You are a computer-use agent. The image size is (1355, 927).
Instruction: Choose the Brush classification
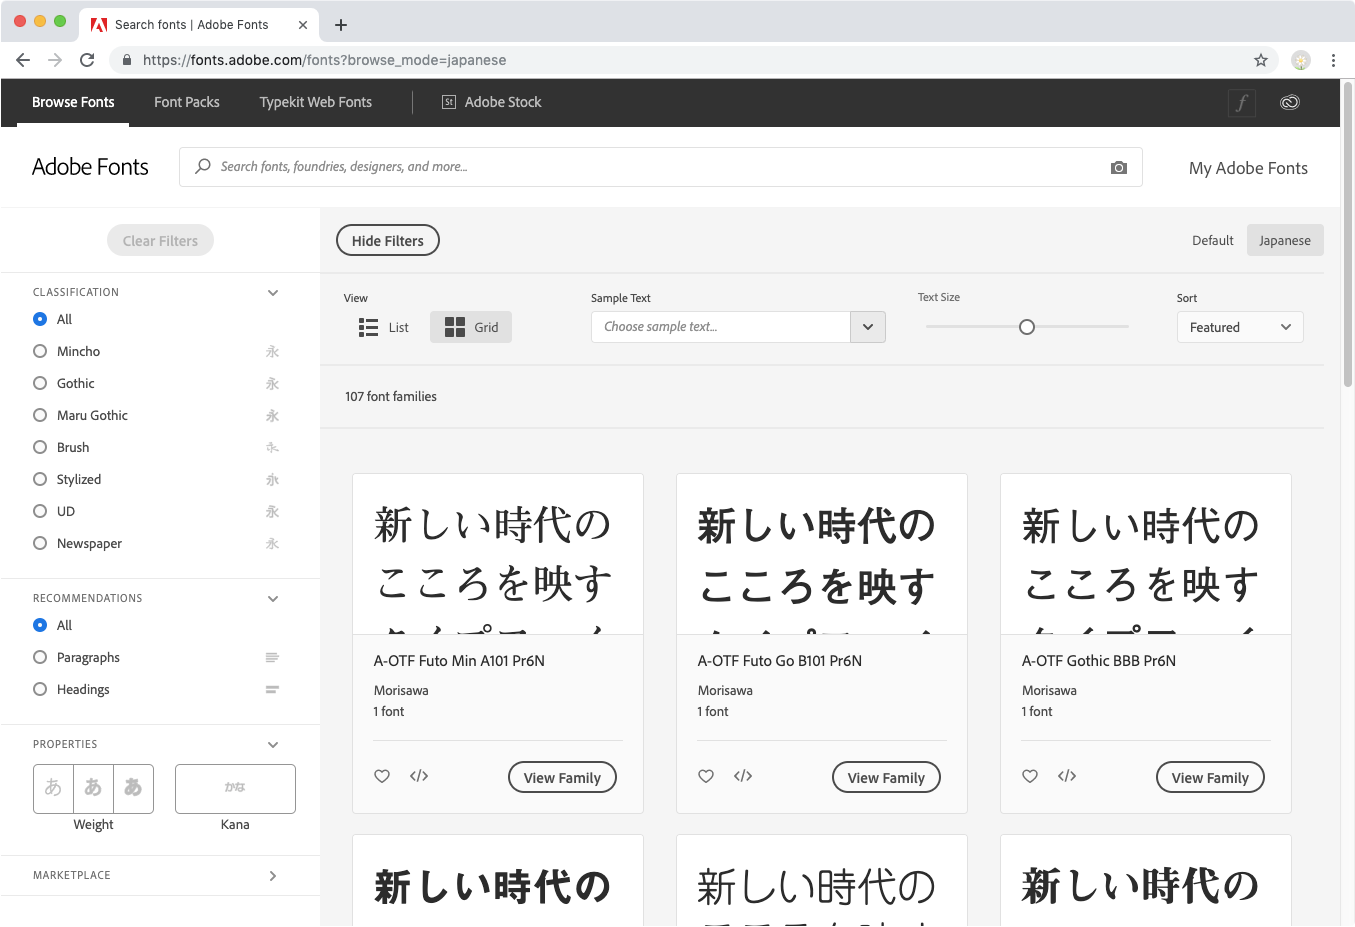40,447
